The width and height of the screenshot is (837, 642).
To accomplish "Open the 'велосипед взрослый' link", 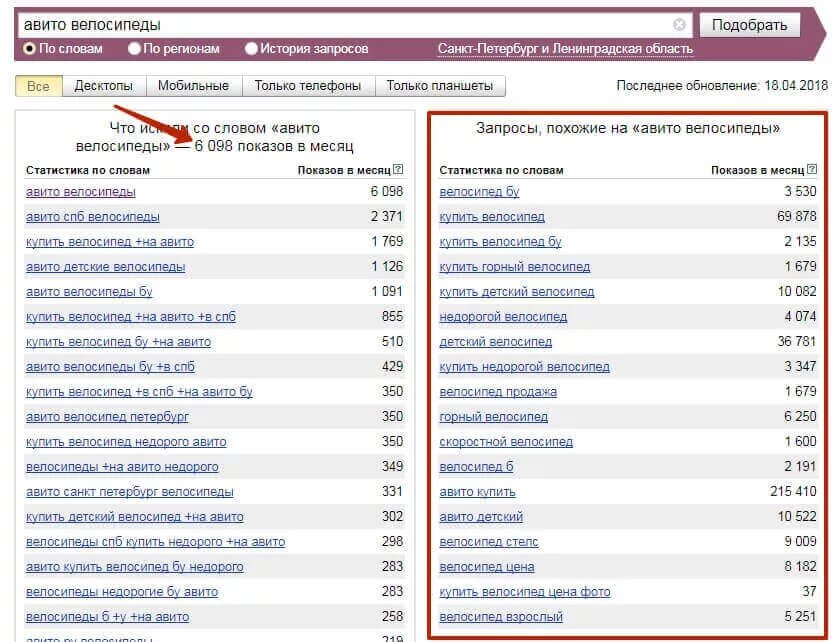I will (x=501, y=617).
